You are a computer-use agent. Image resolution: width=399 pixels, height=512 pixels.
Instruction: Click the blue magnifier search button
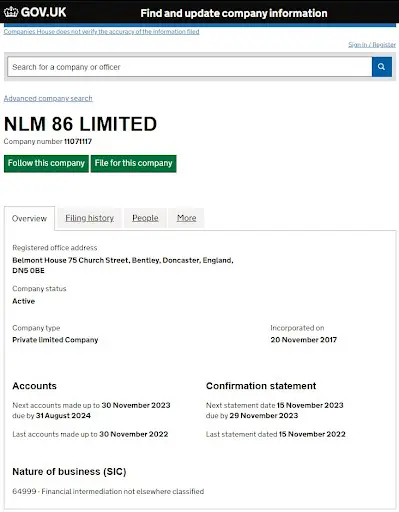pyautogui.click(x=382, y=67)
